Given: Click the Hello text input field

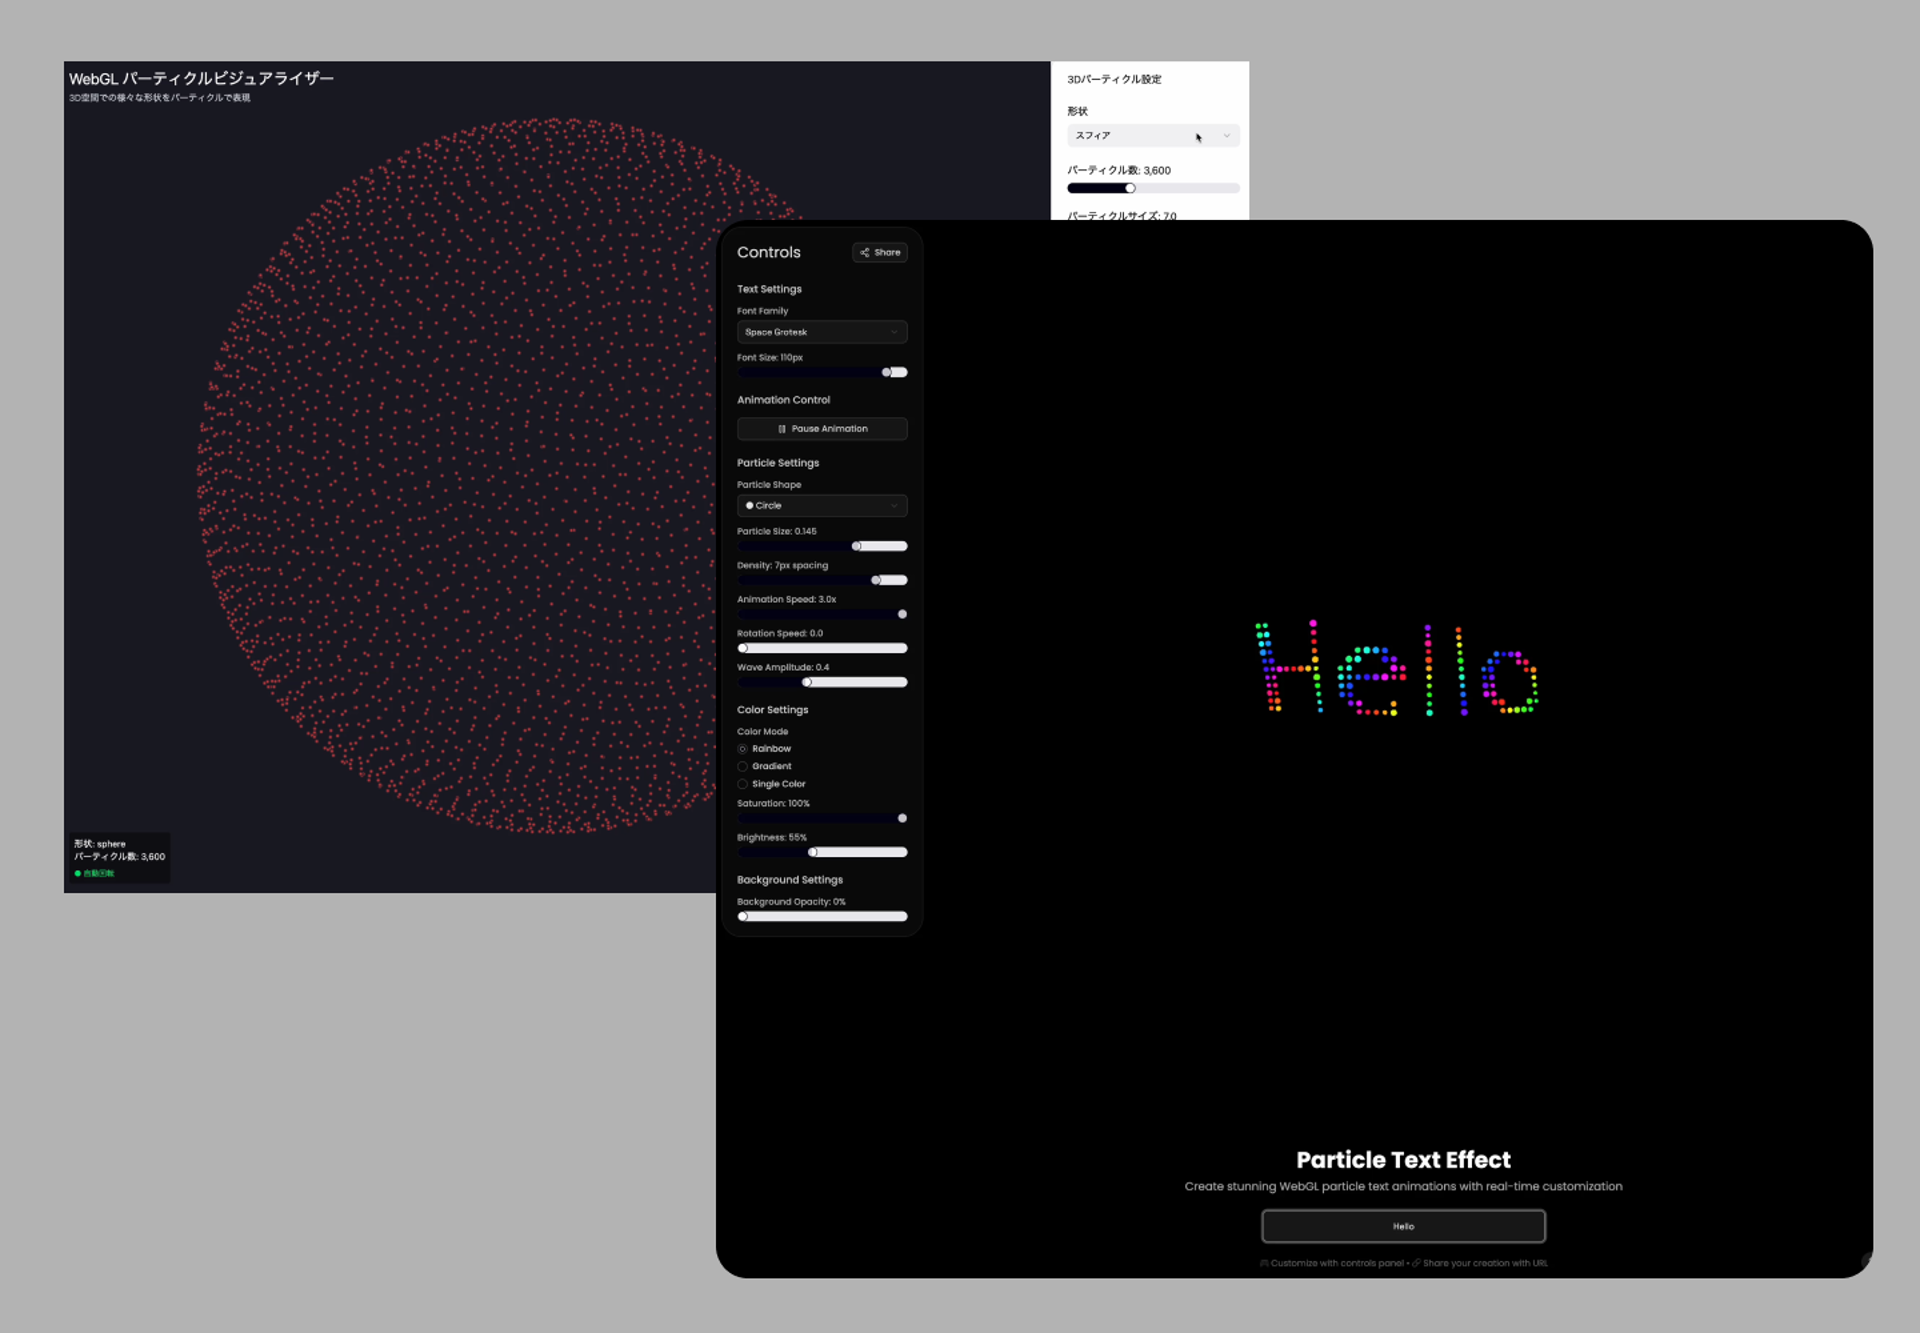Looking at the screenshot, I should pyautogui.click(x=1402, y=1226).
